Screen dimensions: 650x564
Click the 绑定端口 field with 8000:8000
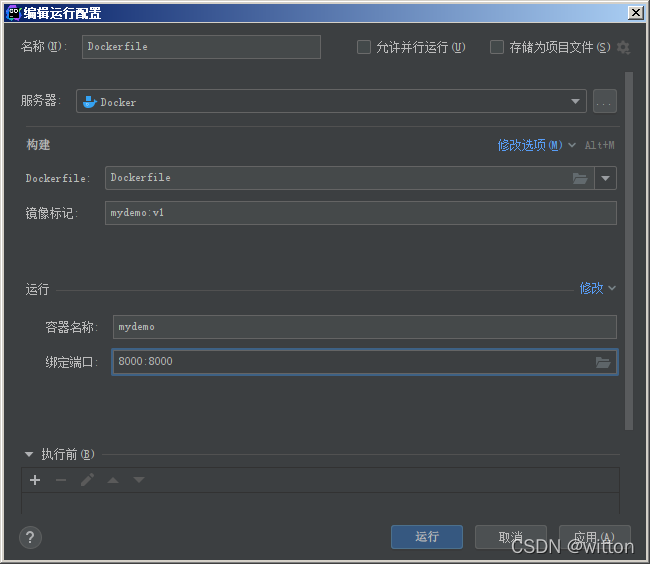pyautogui.click(x=364, y=362)
